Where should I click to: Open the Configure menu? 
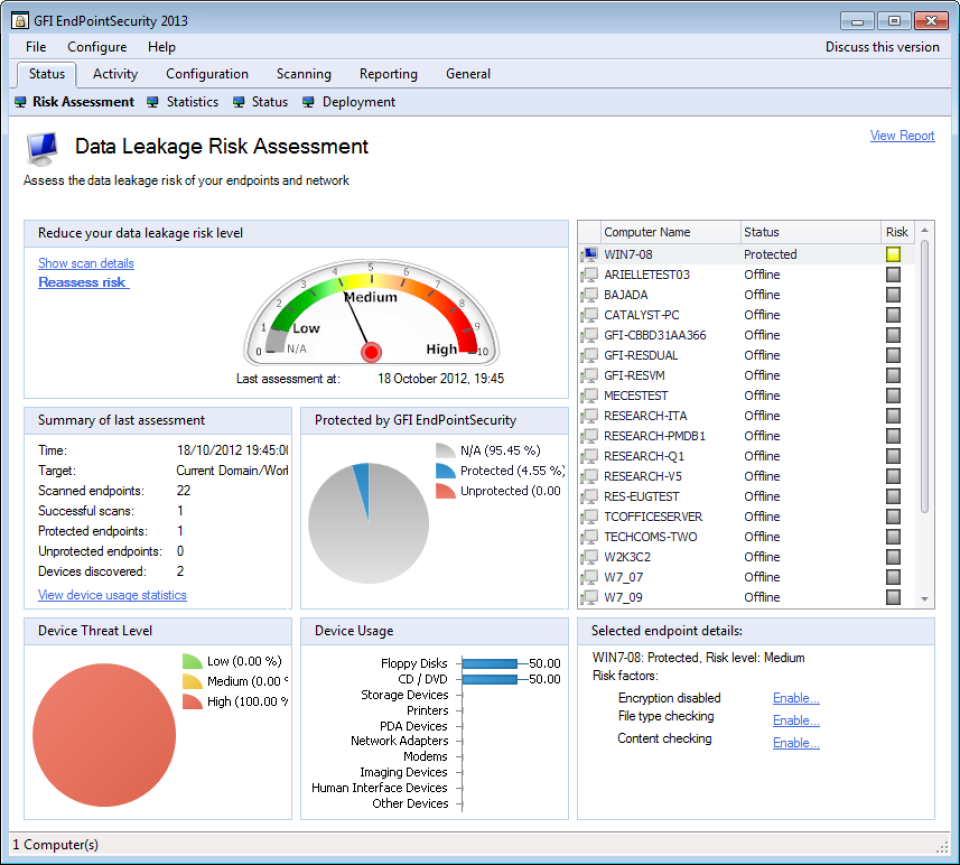(96, 47)
